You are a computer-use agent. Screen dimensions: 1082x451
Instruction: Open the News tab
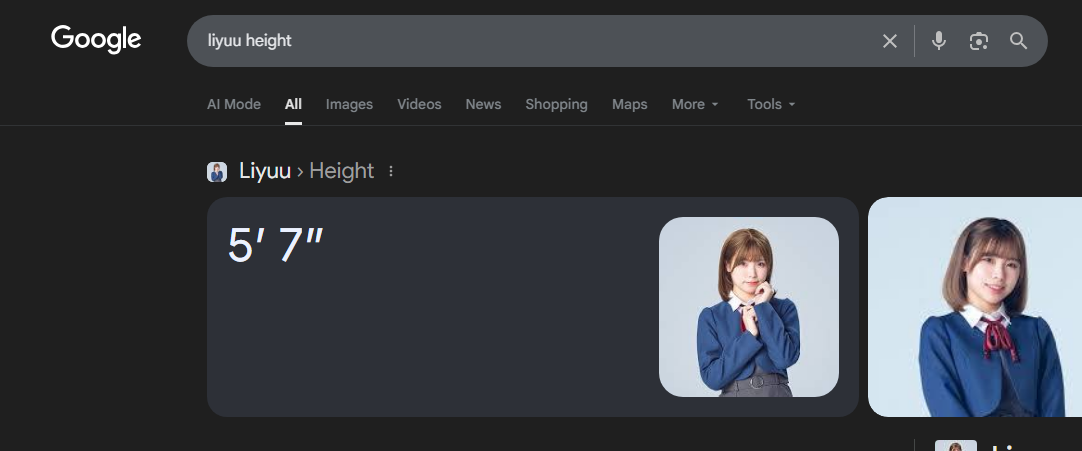[x=483, y=104]
